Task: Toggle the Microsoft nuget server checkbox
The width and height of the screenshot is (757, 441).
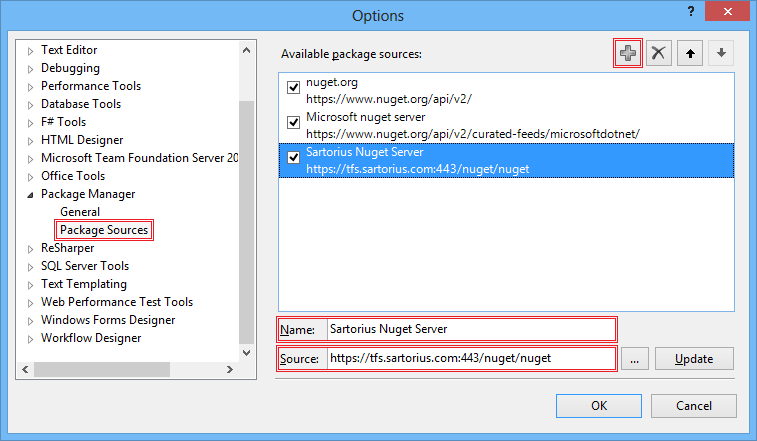Action: tap(294, 122)
